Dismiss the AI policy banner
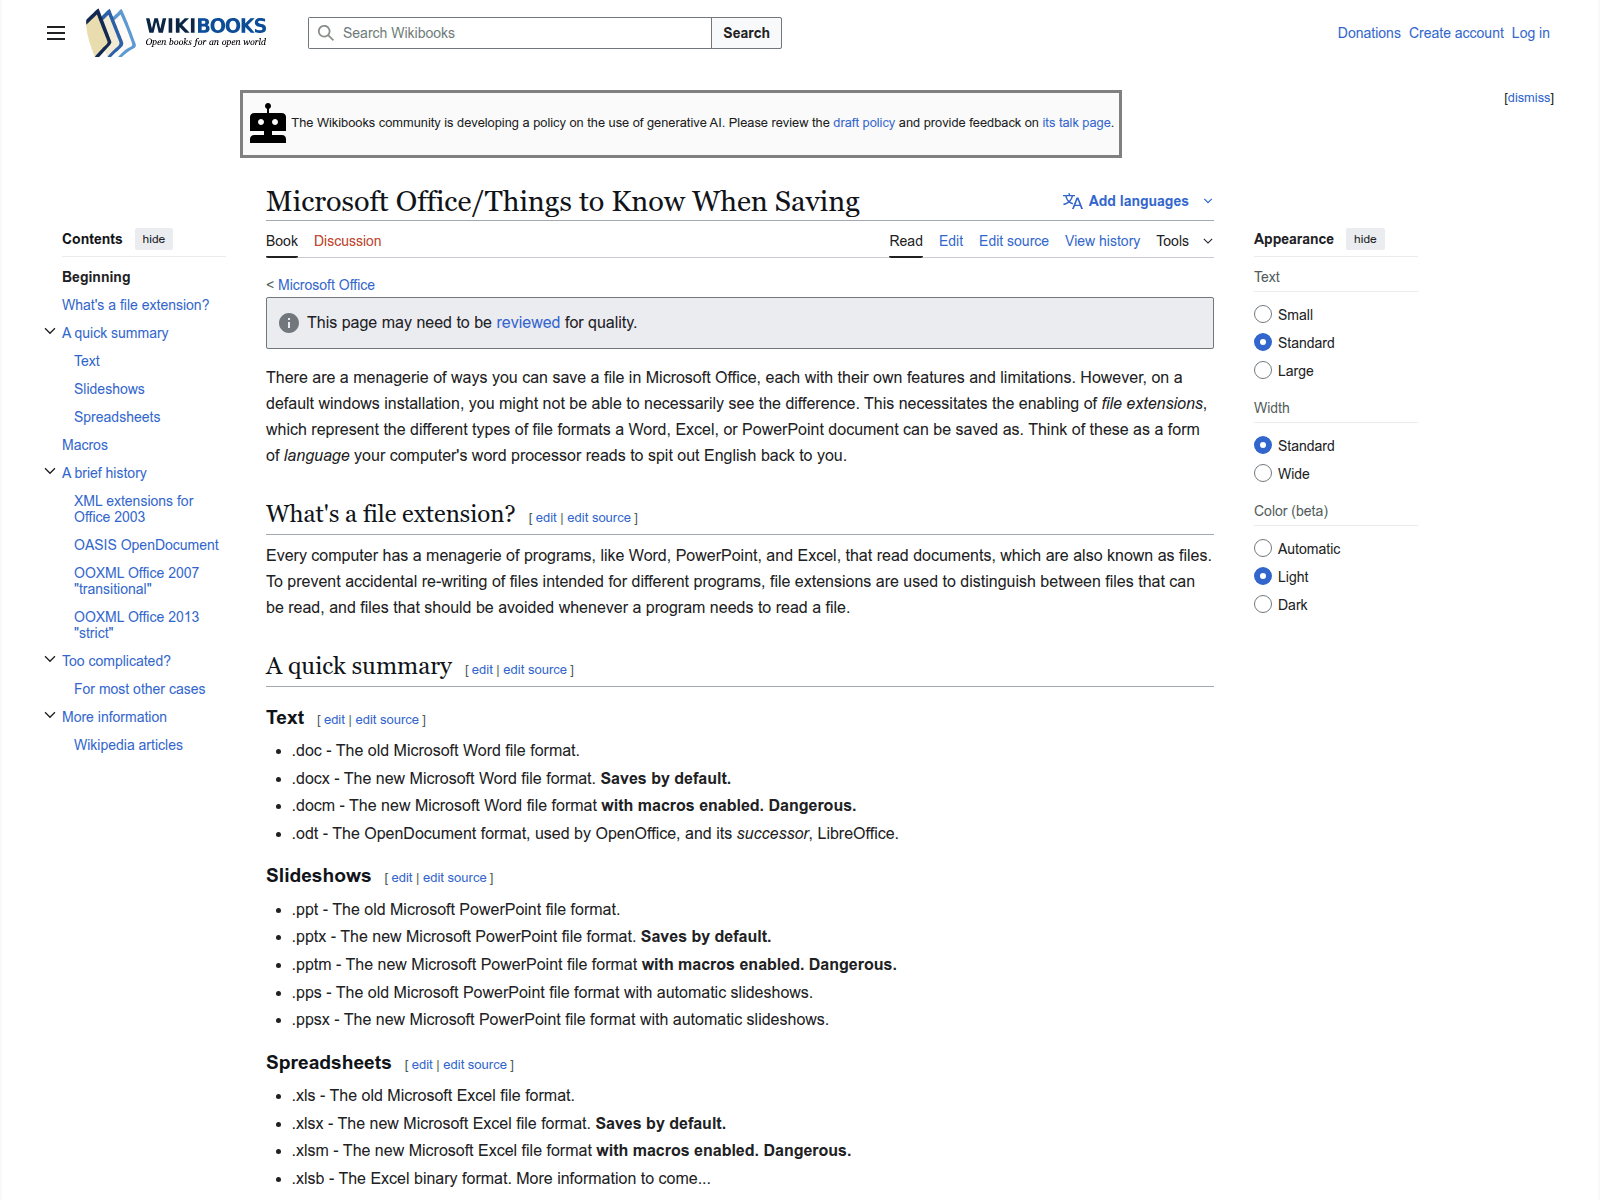Image resolution: width=1600 pixels, height=1200 pixels. [1528, 97]
